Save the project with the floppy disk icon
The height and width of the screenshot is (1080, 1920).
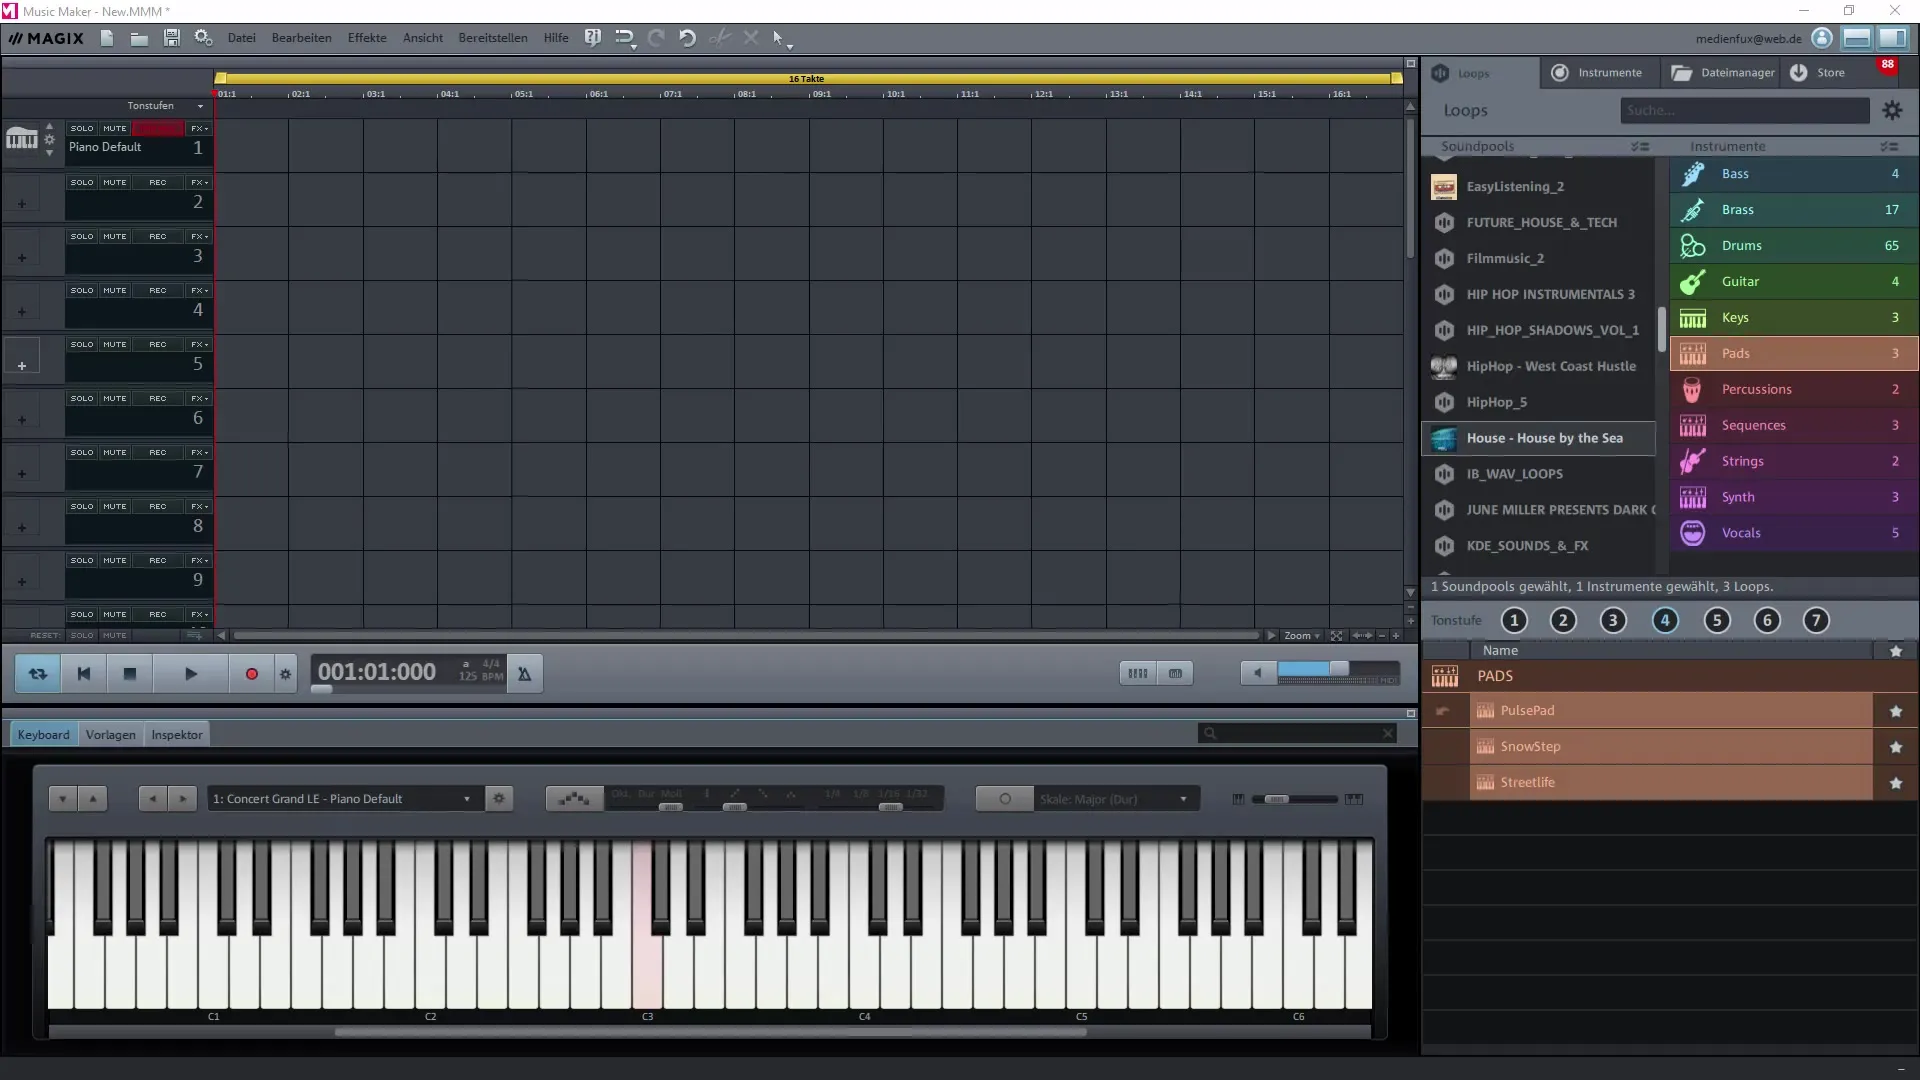tap(171, 38)
